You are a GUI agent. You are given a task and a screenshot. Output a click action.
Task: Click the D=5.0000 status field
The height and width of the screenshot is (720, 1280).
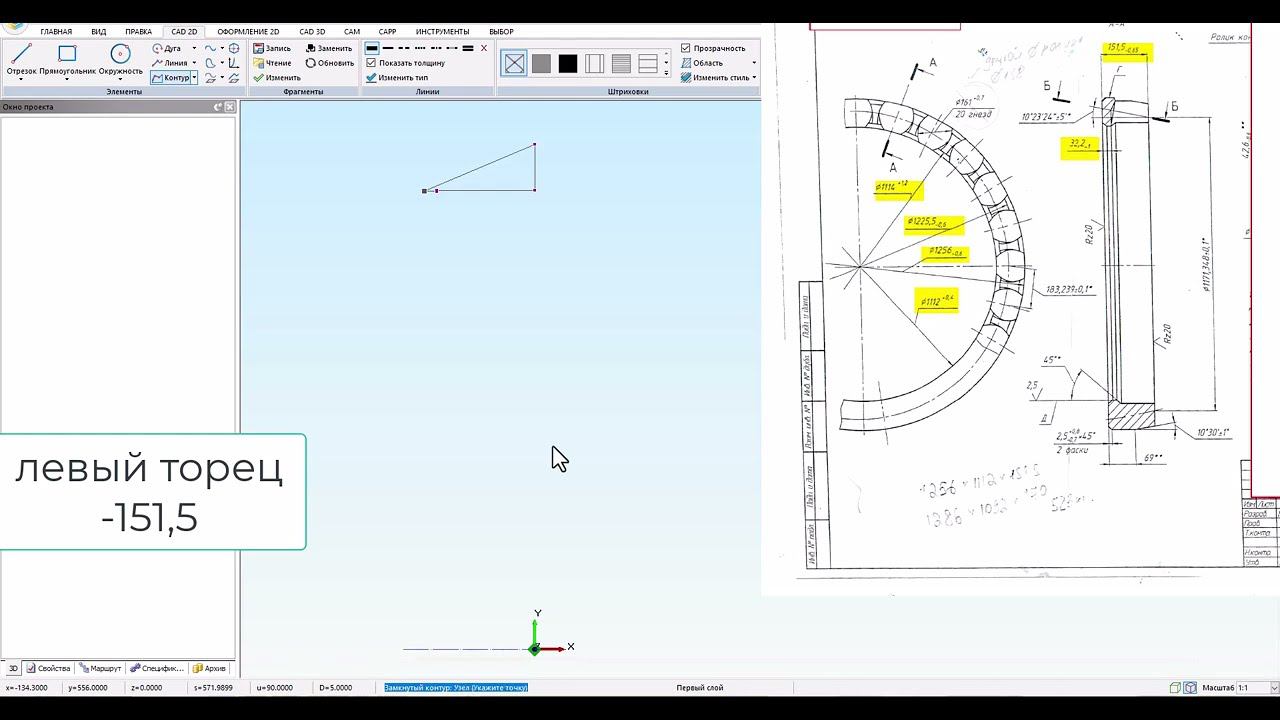(336, 688)
